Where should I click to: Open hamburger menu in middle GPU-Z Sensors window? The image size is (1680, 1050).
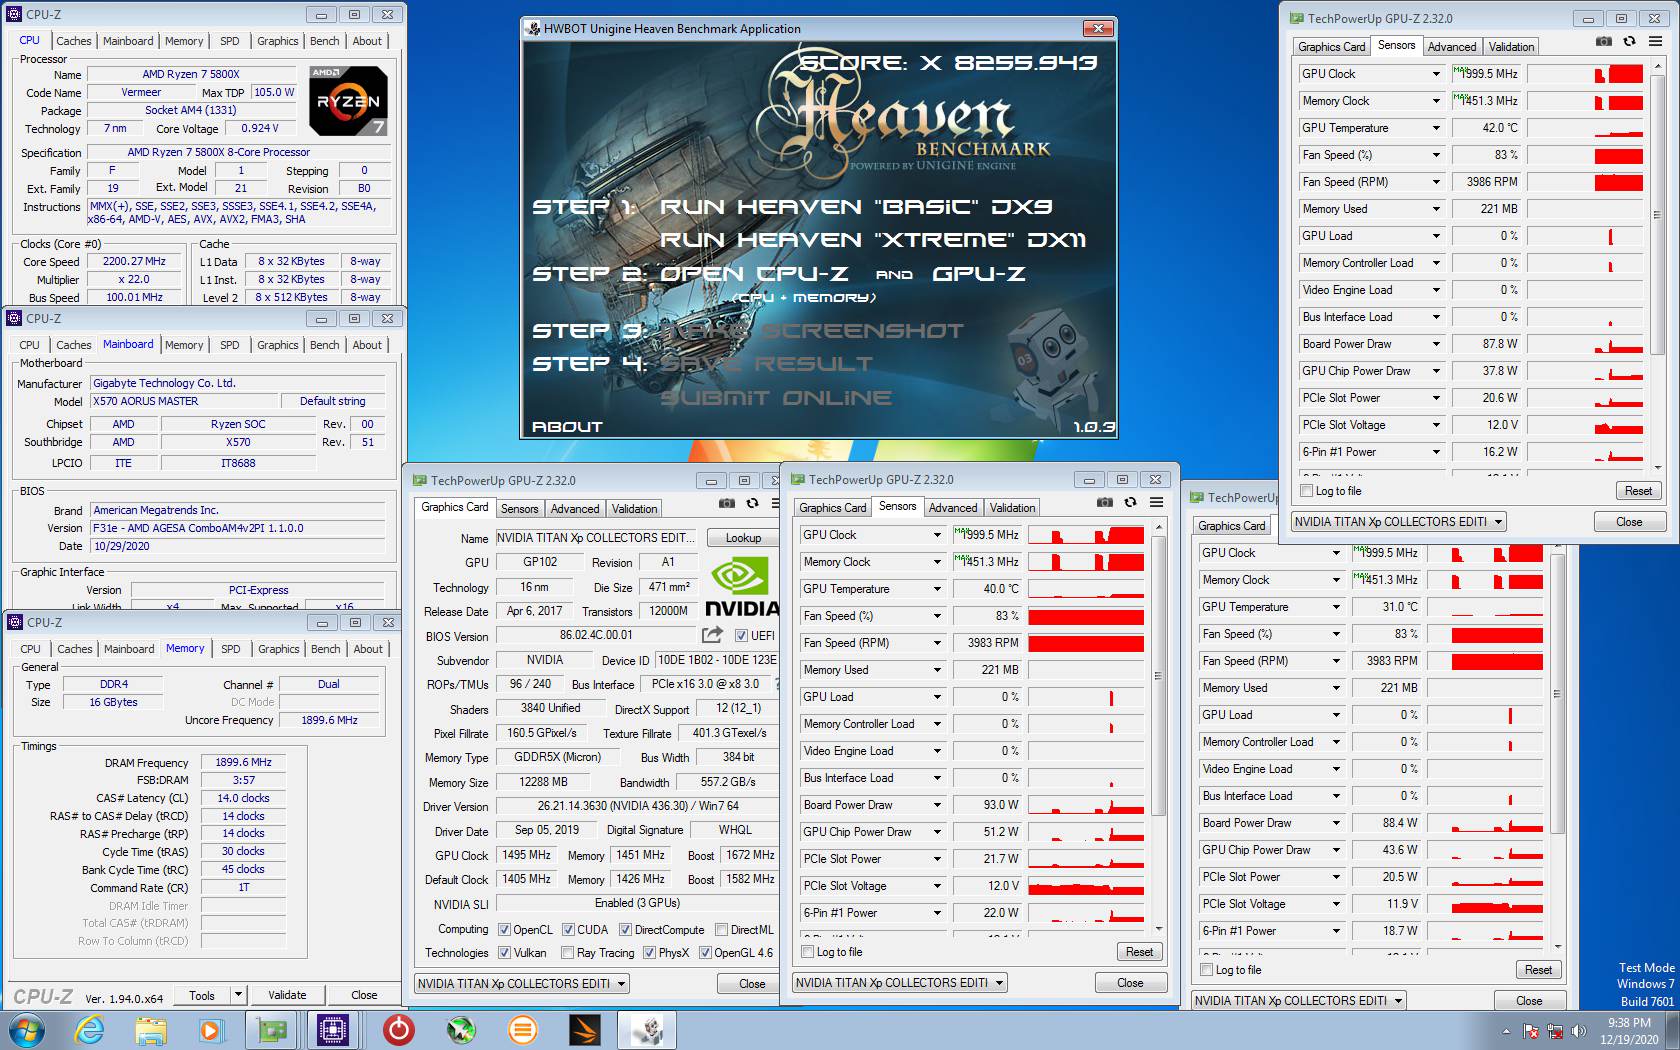pos(1156,503)
